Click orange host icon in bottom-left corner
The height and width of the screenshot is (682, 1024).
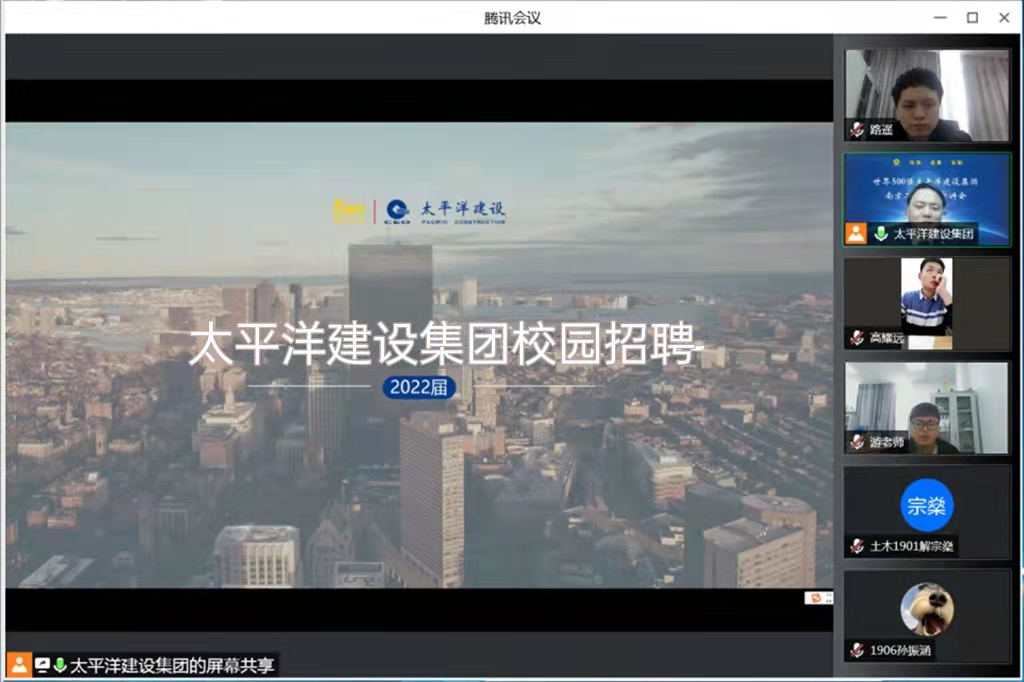coord(19,665)
